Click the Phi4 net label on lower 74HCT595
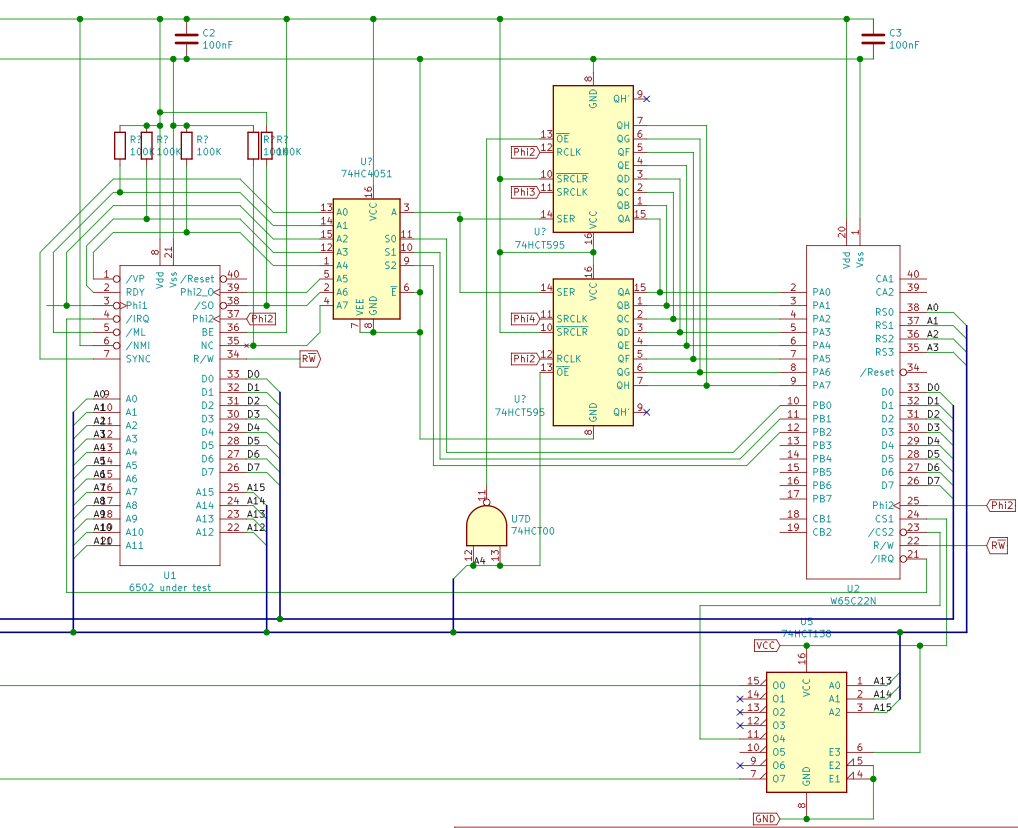The image size is (1018, 828). [524, 318]
